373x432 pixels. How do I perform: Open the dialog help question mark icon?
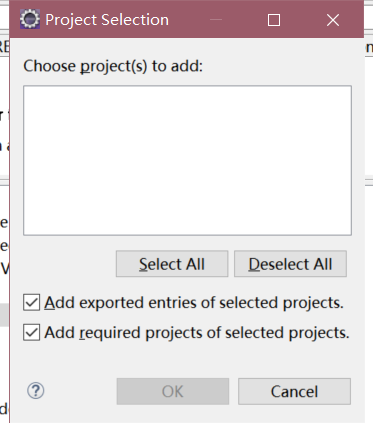(x=35, y=391)
